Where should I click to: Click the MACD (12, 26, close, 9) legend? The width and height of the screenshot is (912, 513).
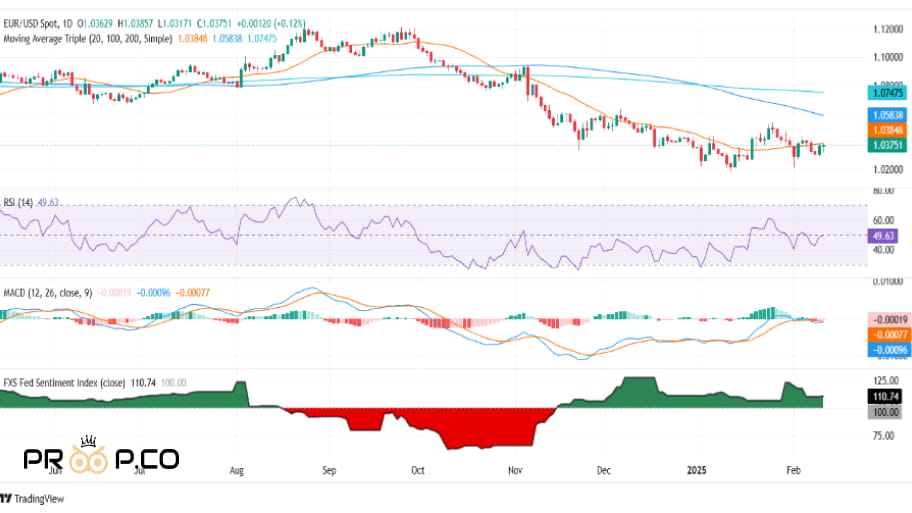pos(48,293)
